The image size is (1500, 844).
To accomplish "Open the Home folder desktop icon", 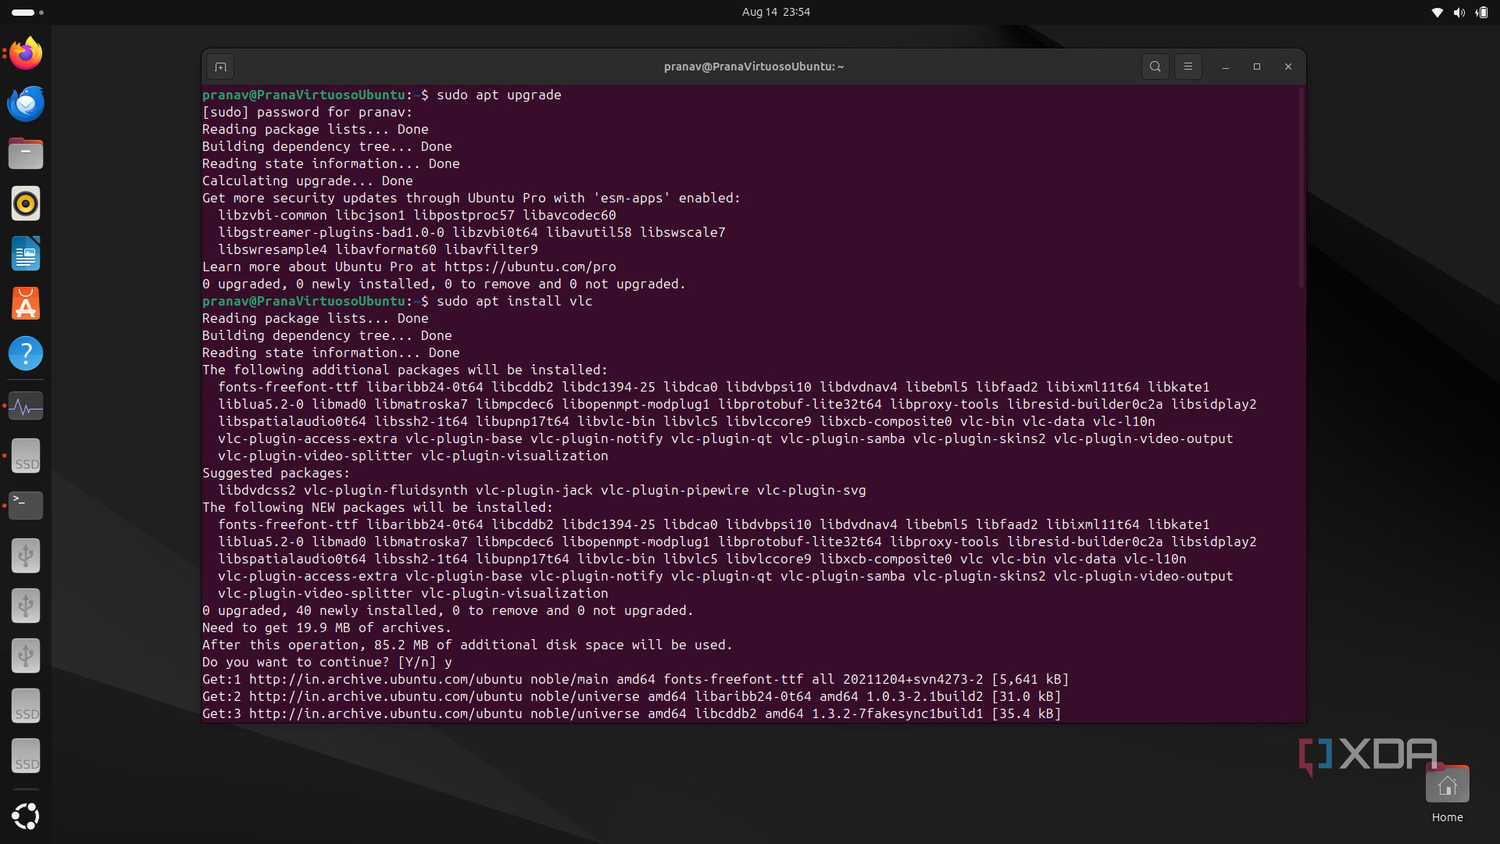I will coord(1447,795).
